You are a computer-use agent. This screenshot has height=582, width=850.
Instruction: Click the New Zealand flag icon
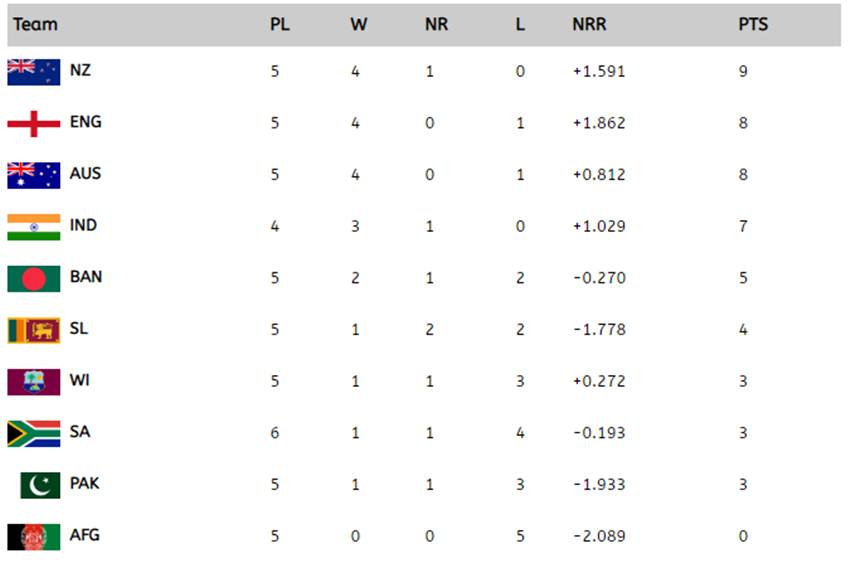33,71
